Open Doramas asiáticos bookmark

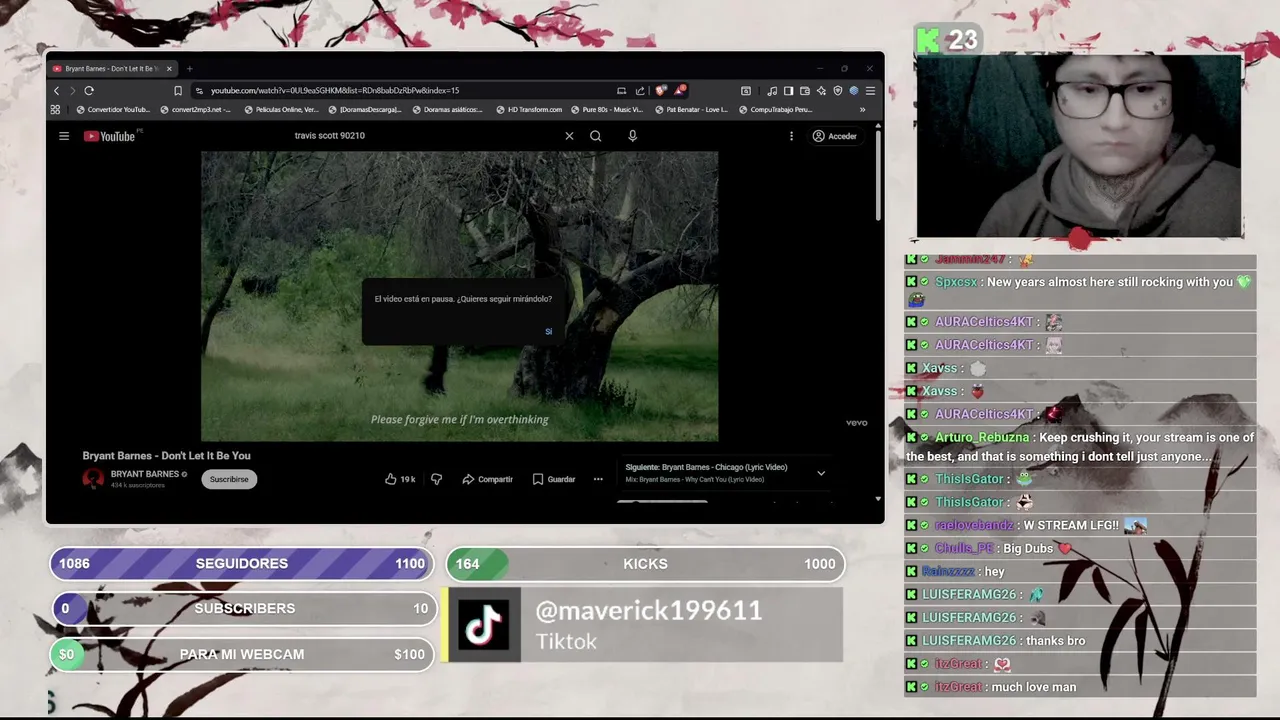[448, 109]
